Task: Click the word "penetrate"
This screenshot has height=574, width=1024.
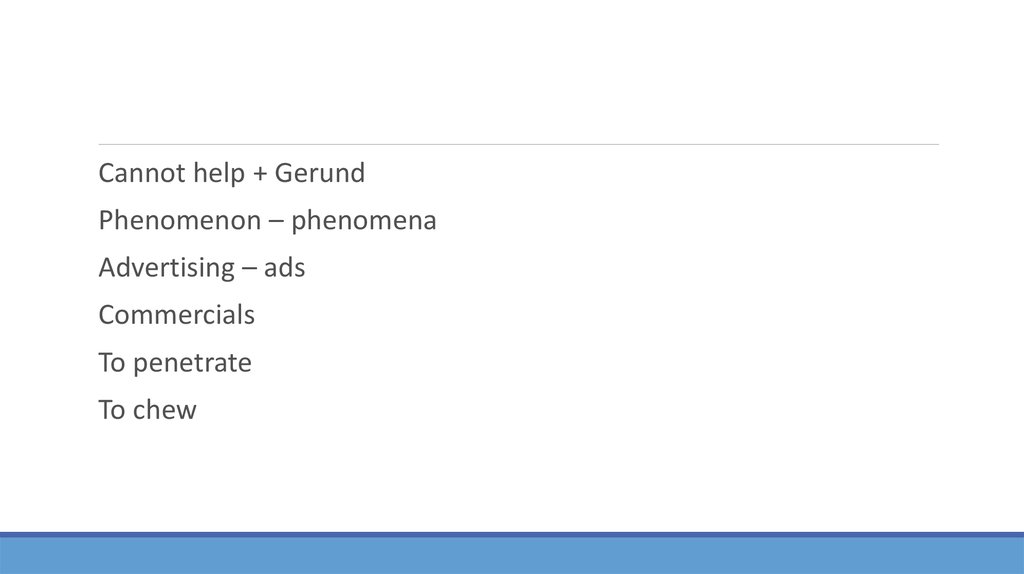Action: [x=192, y=363]
